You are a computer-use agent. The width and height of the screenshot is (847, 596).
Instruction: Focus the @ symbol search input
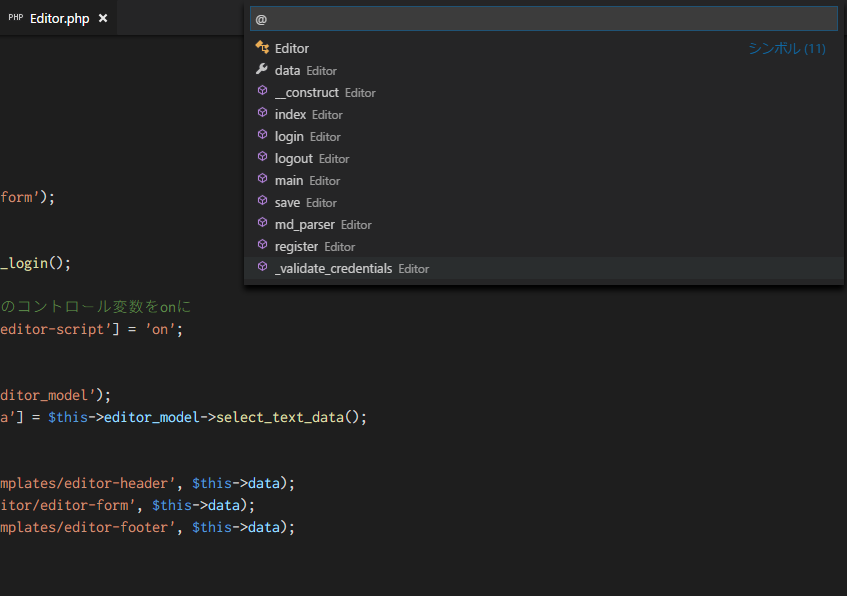(543, 19)
